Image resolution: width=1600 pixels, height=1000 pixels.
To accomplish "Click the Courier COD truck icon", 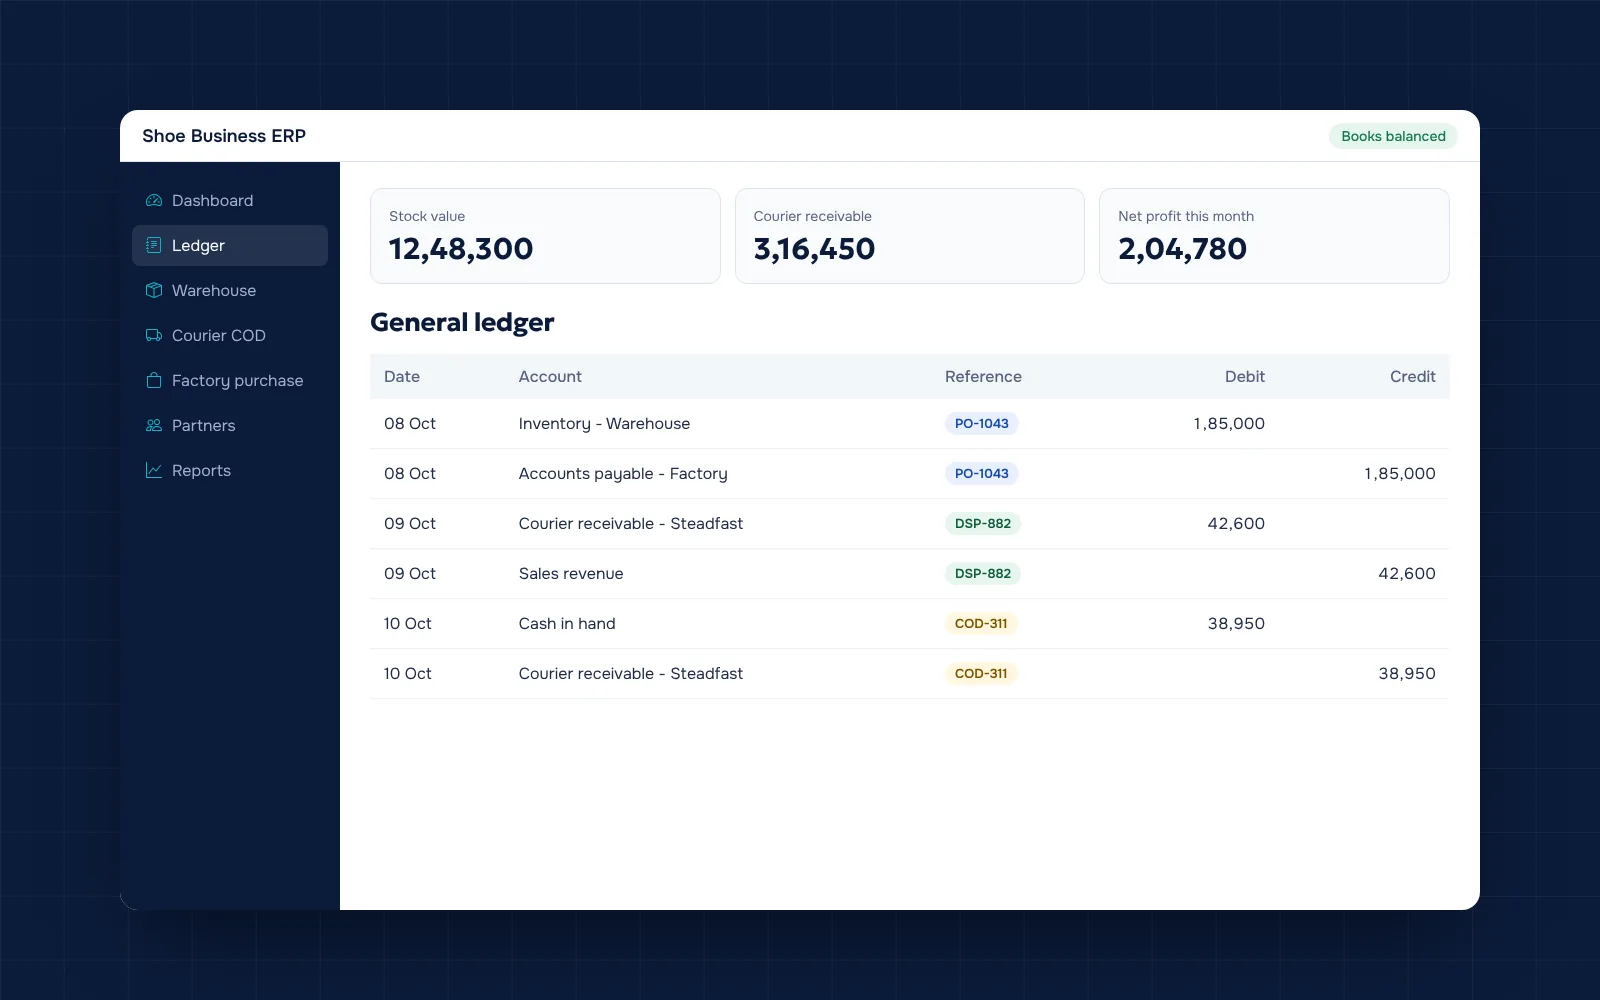I will point(154,335).
